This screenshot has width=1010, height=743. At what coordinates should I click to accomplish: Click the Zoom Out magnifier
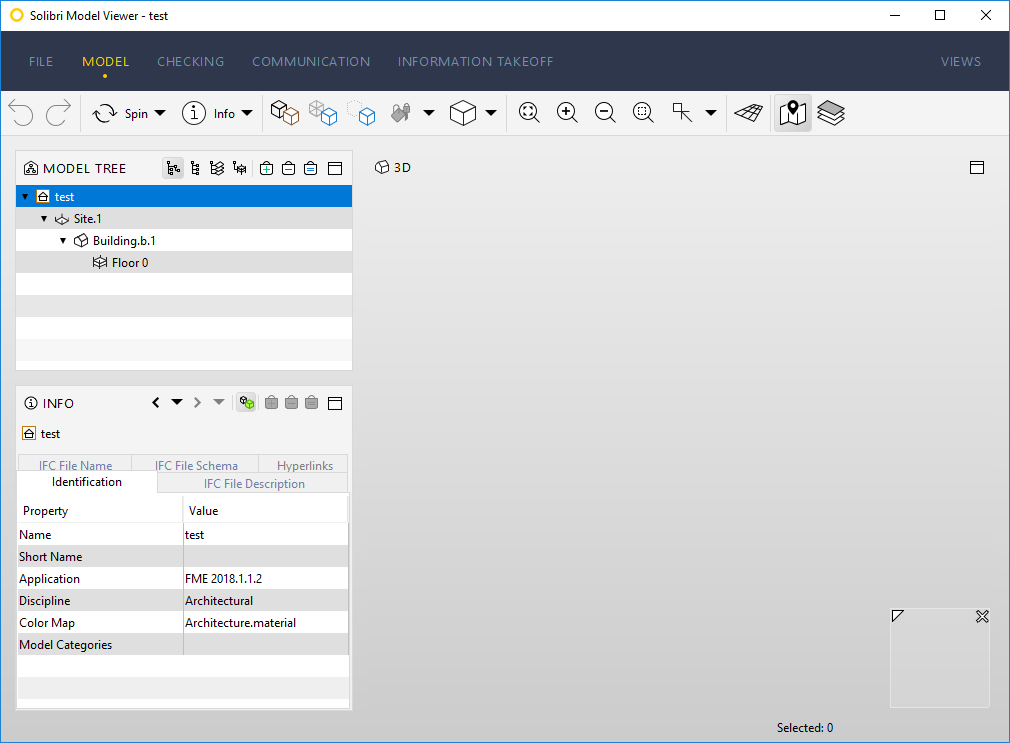605,113
